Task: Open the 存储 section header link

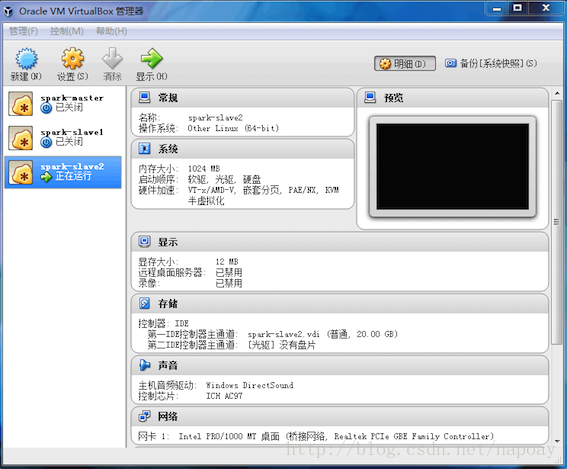Action: [x=168, y=304]
